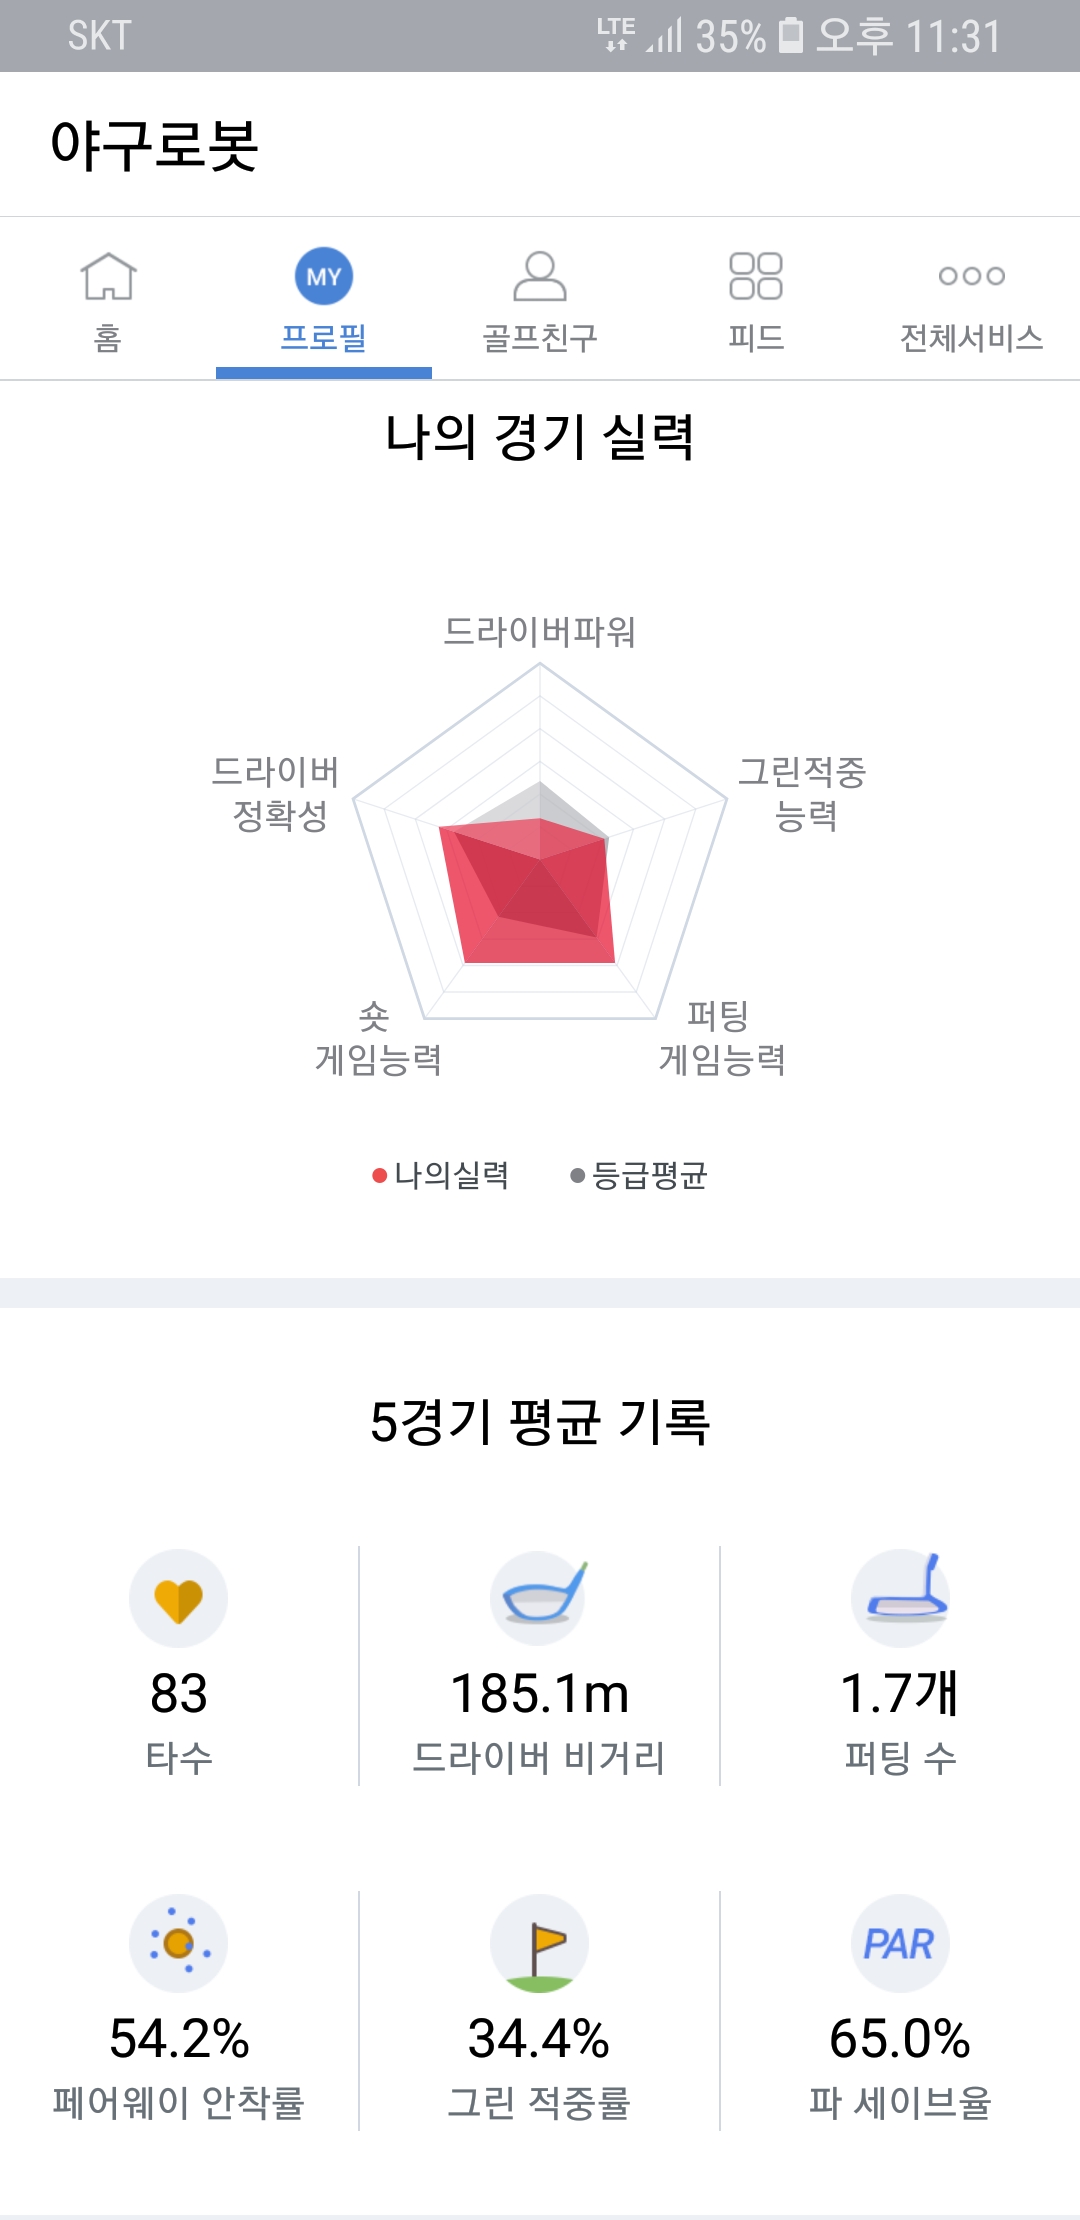Screen dimensions: 1080x2220
Task: Switch to the 골프친구 tab label
Action: [x=540, y=338]
